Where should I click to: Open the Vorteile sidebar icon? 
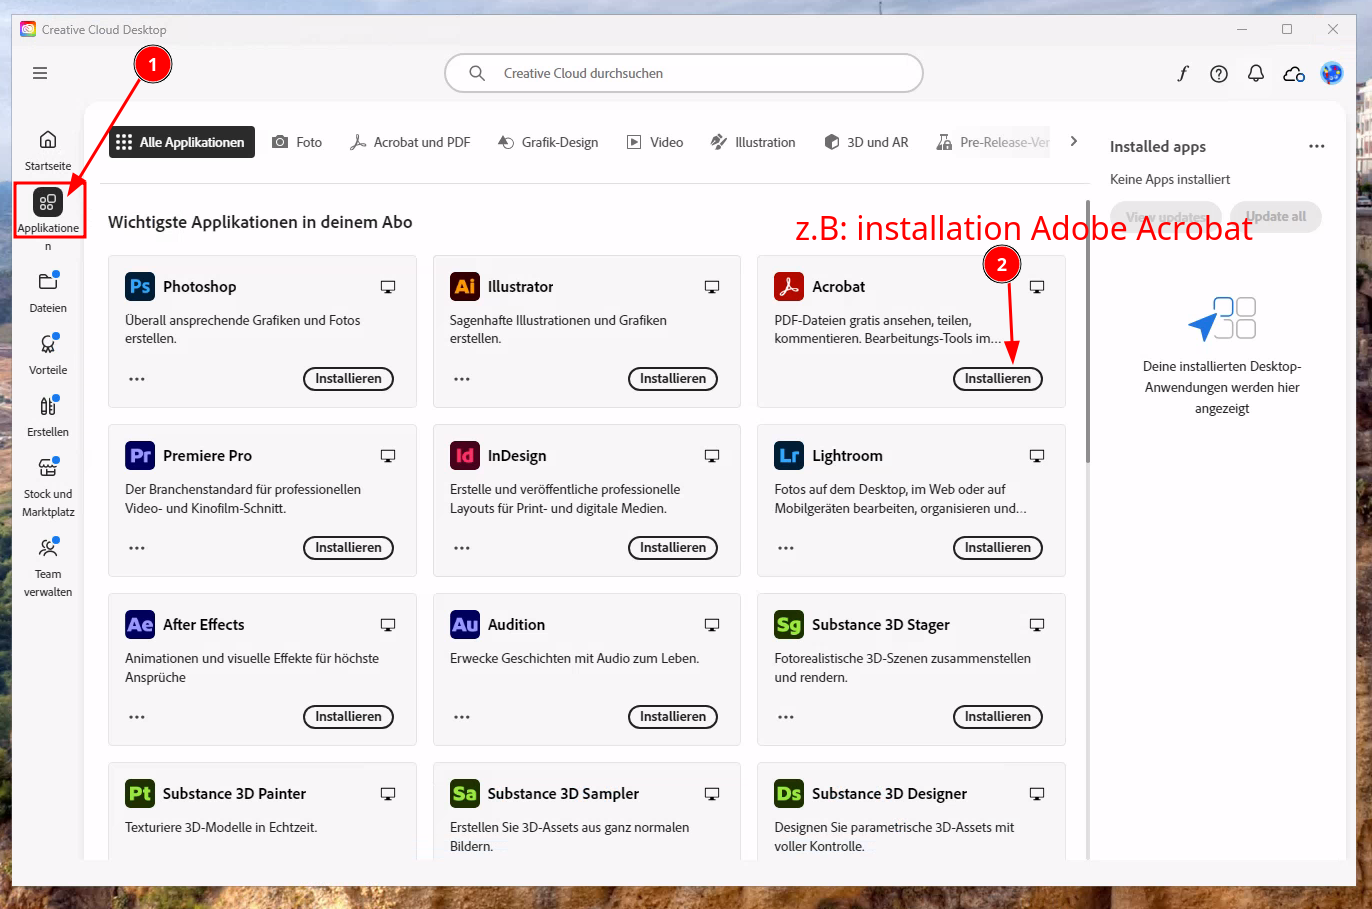click(47, 344)
